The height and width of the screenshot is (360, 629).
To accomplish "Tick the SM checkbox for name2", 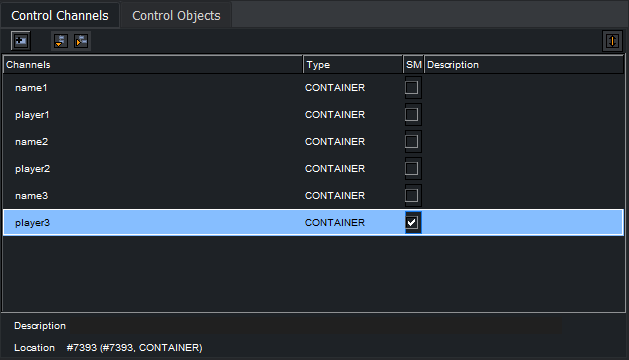I will pyautogui.click(x=412, y=141).
